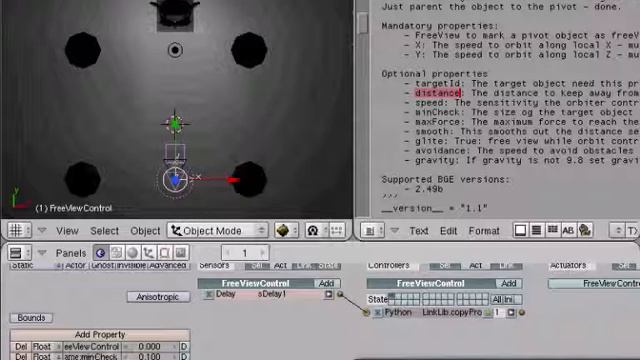Toggle the Anisotropic button
640x360 pixels.
tap(158, 297)
